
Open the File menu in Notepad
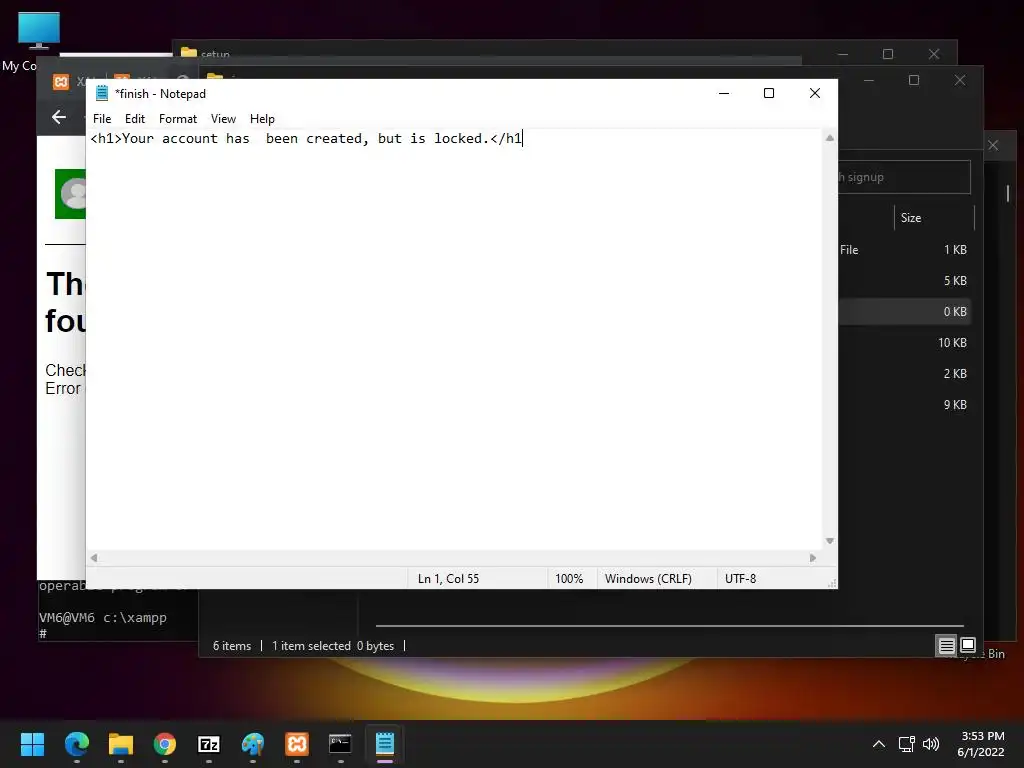(x=102, y=119)
